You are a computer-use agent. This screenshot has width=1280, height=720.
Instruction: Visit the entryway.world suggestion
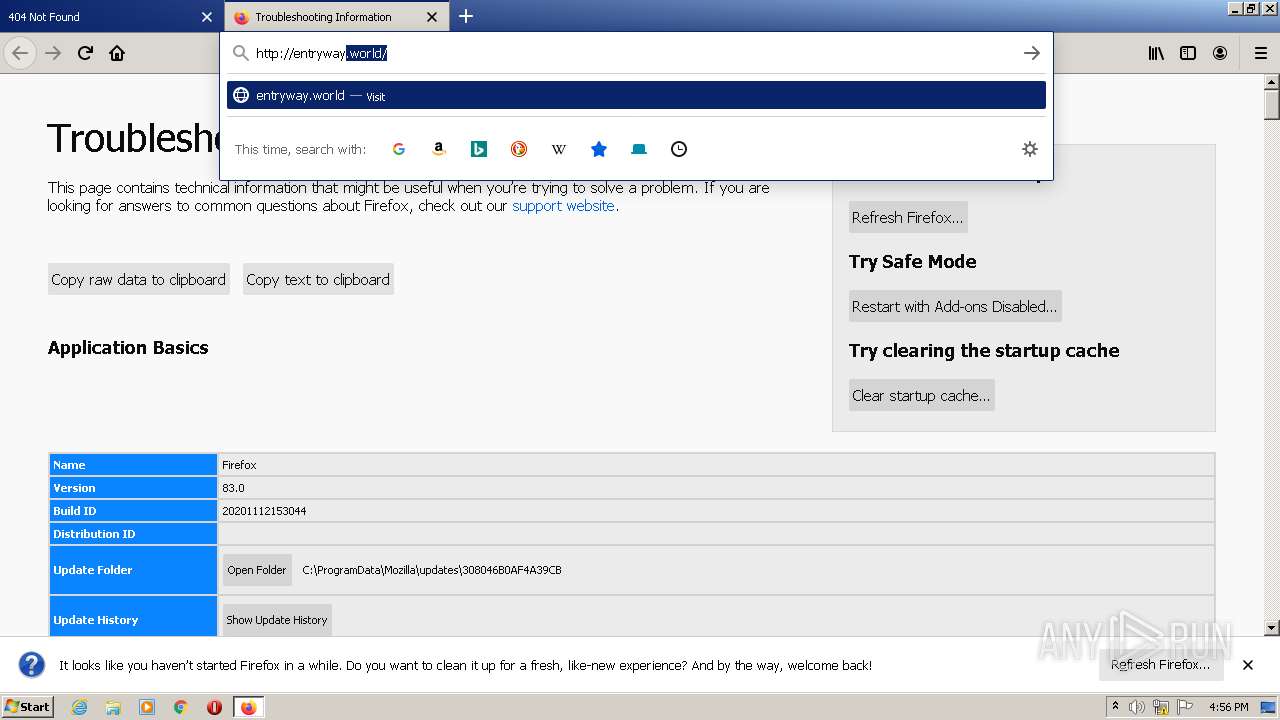(636, 95)
